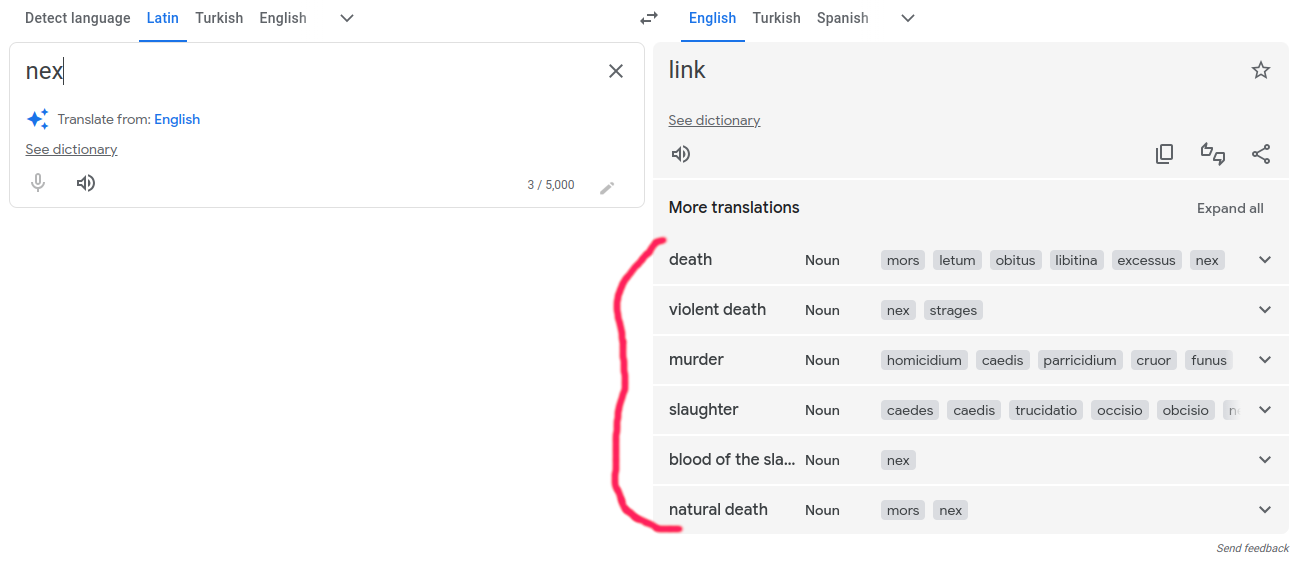1304x564 pixels.
Task: Click the 'parricidium' synonym chip
Action: [1080, 360]
